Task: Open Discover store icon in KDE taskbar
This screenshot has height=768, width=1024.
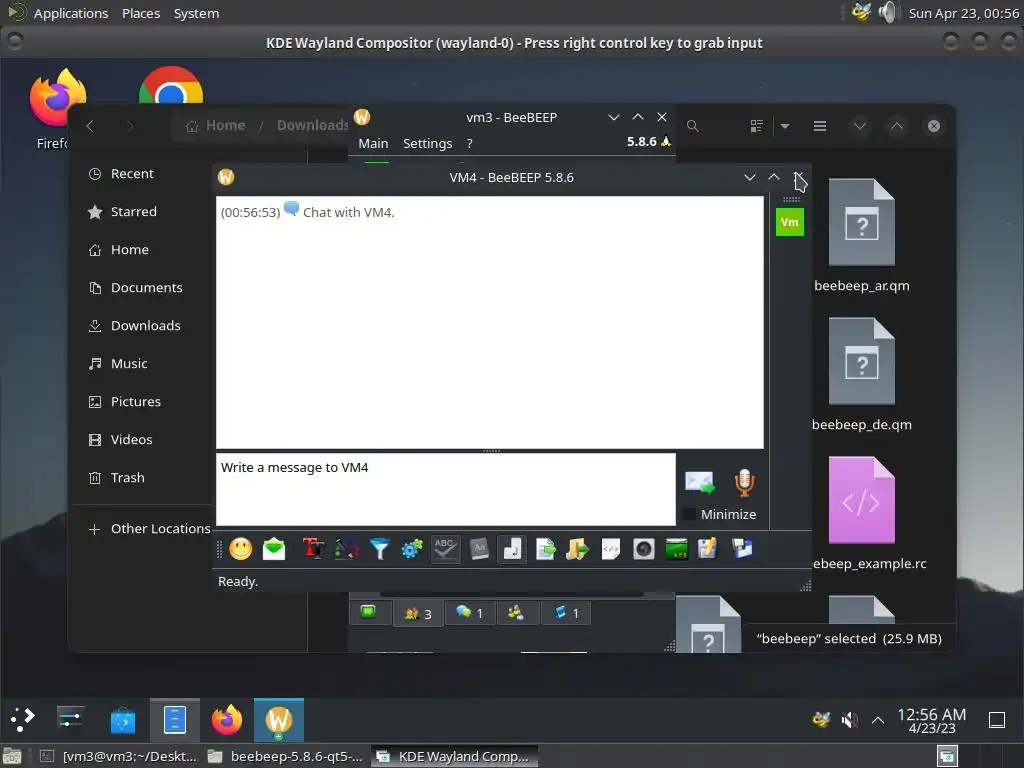Action: click(123, 720)
